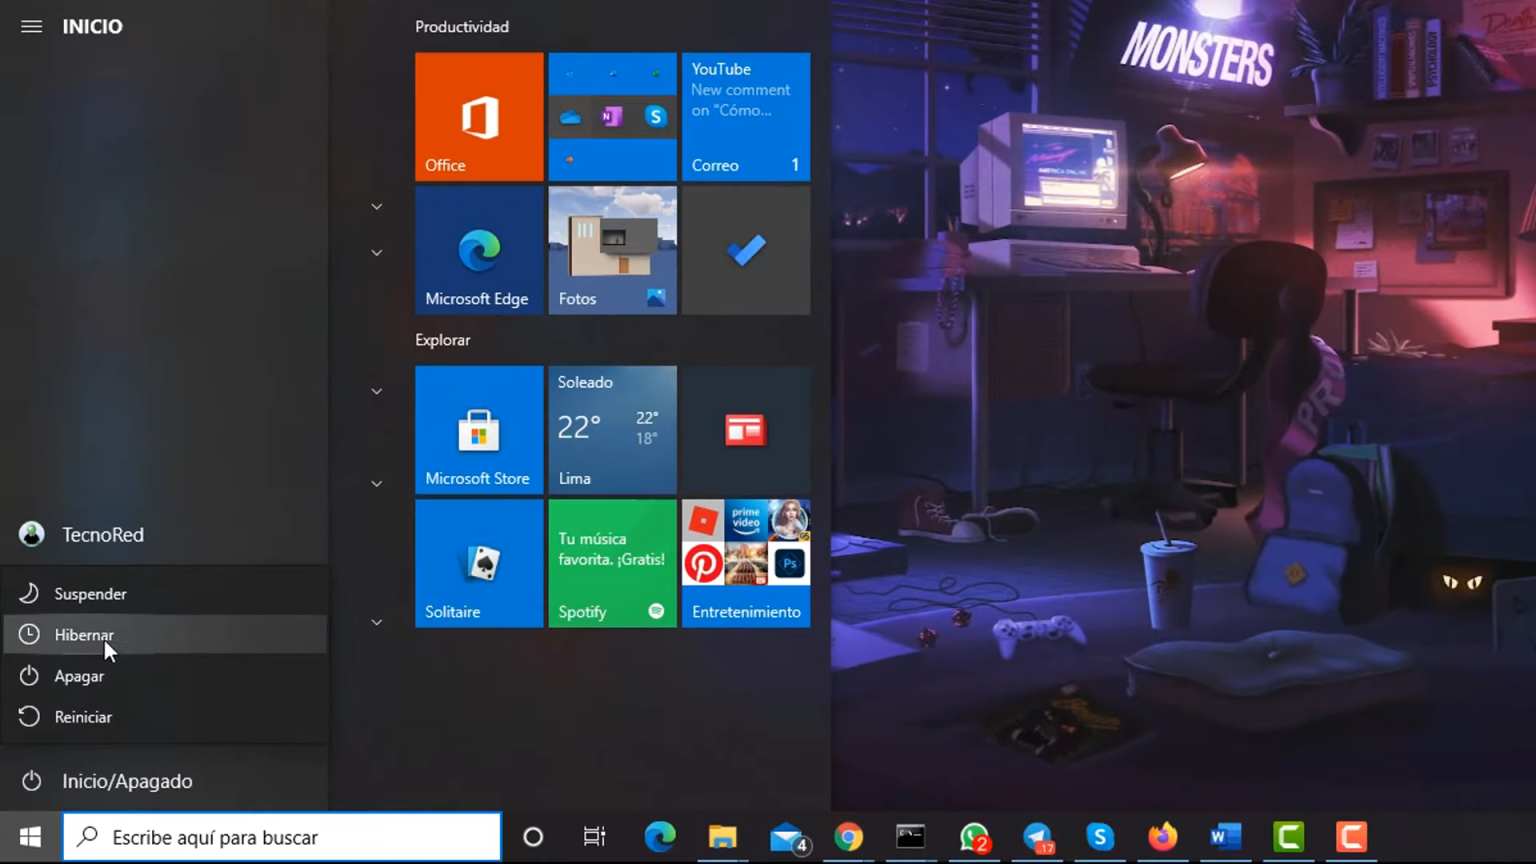The height and width of the screenshot is (864, 1536).
Task: Open WhatsApp from taskbar
Action: pyautogui.click(x=974, y=837)
